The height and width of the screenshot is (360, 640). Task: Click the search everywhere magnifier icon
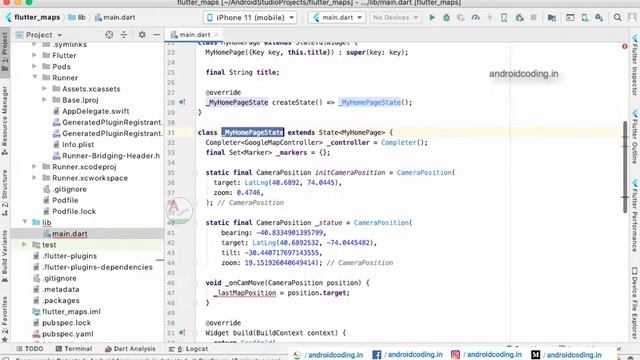tap(618, 18)
